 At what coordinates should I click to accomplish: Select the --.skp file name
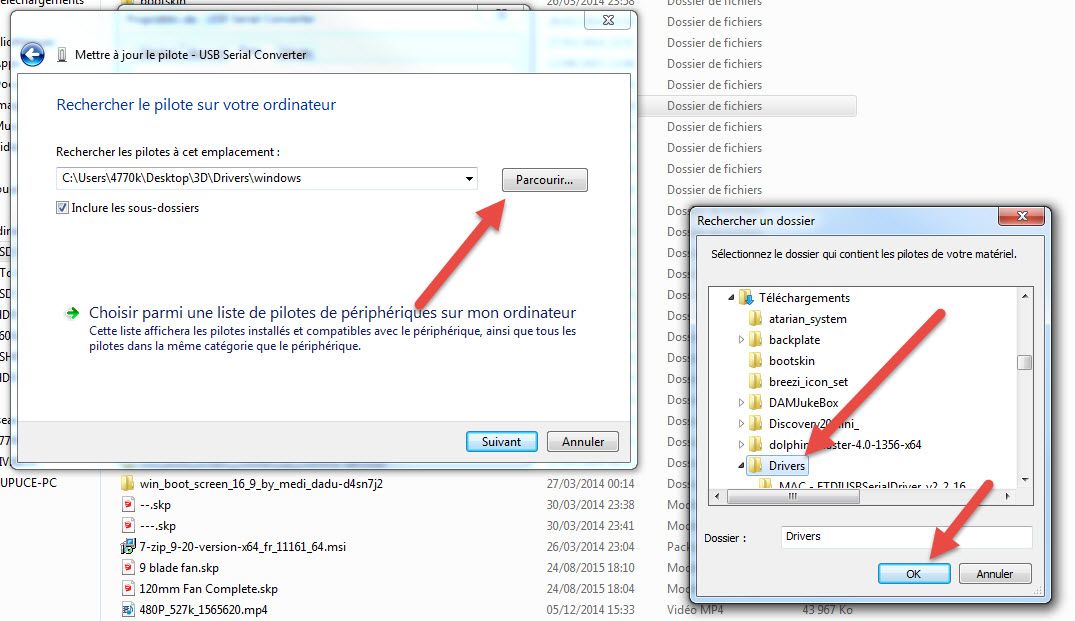pos(155,504)
